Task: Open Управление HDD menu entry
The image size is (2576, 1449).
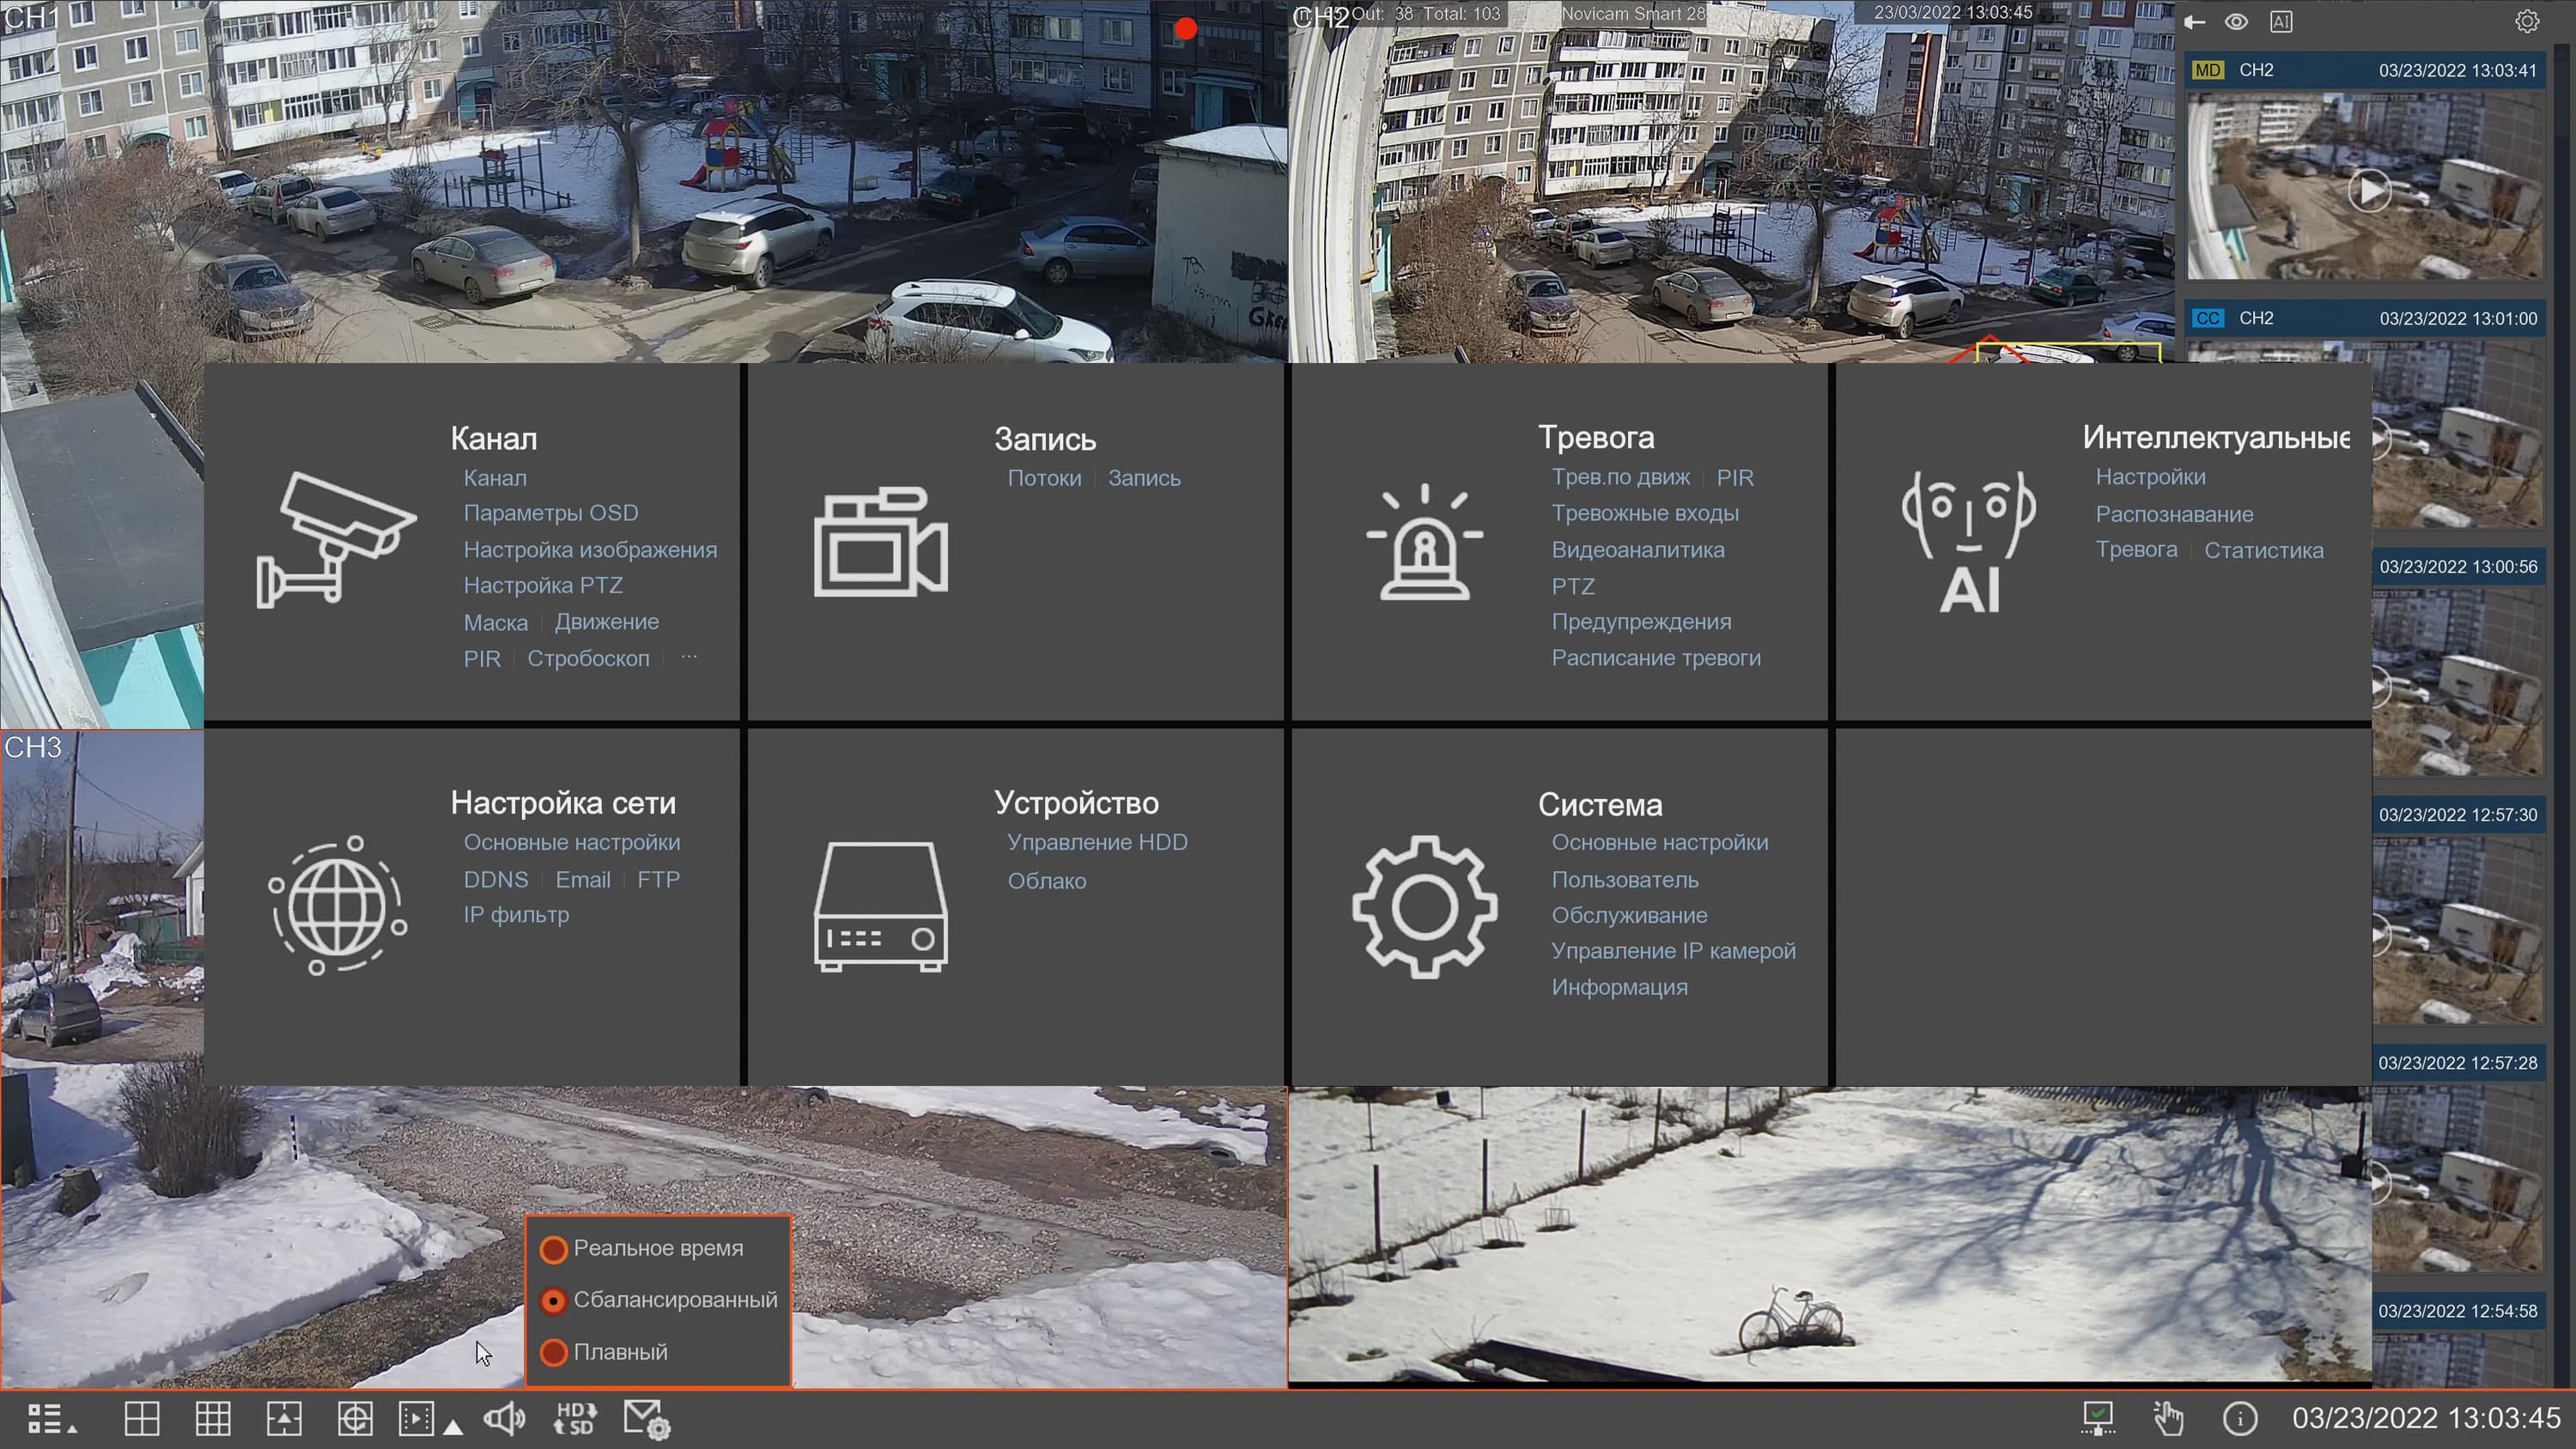Action: [x=1097, y=842]
